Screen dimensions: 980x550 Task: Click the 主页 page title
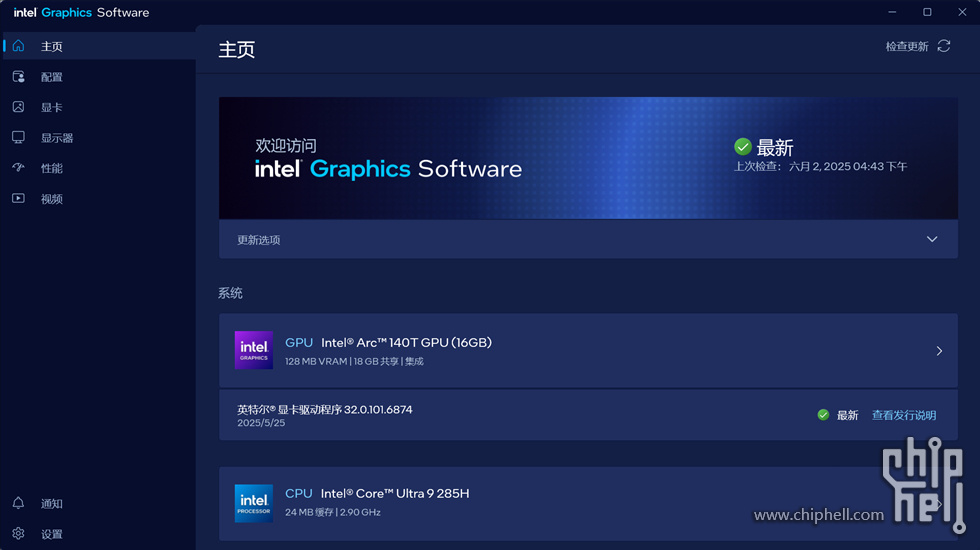[x=237, y=49]
